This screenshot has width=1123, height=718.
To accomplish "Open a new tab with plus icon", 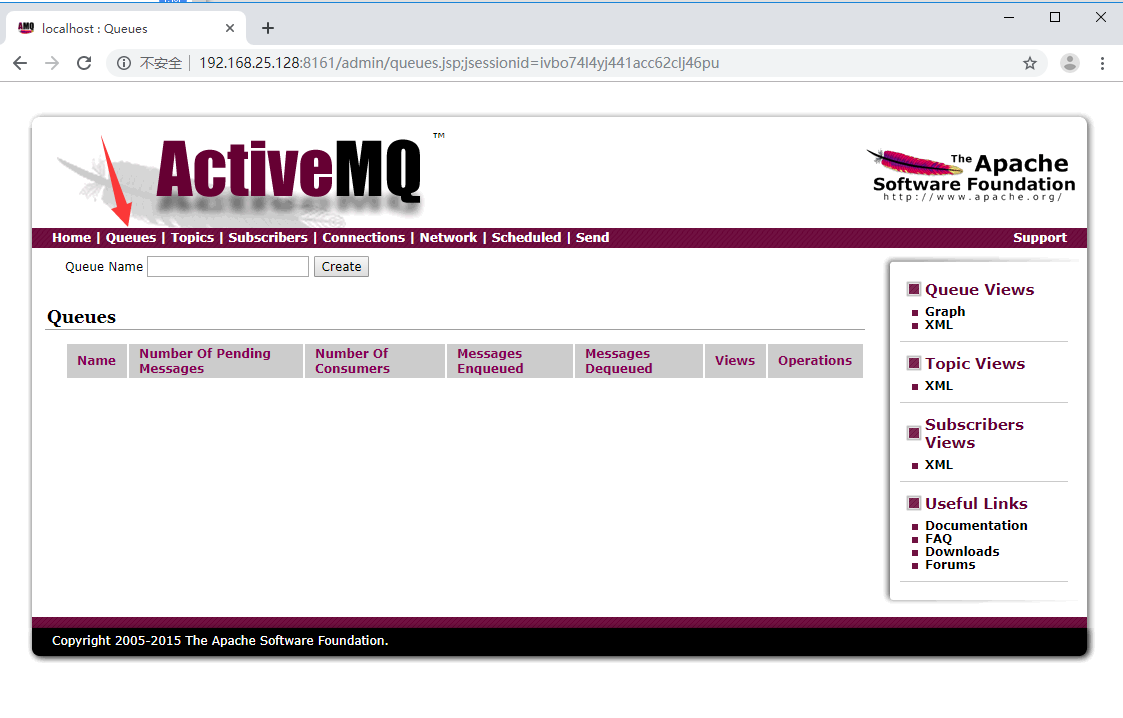I will [x=268, y=28].
